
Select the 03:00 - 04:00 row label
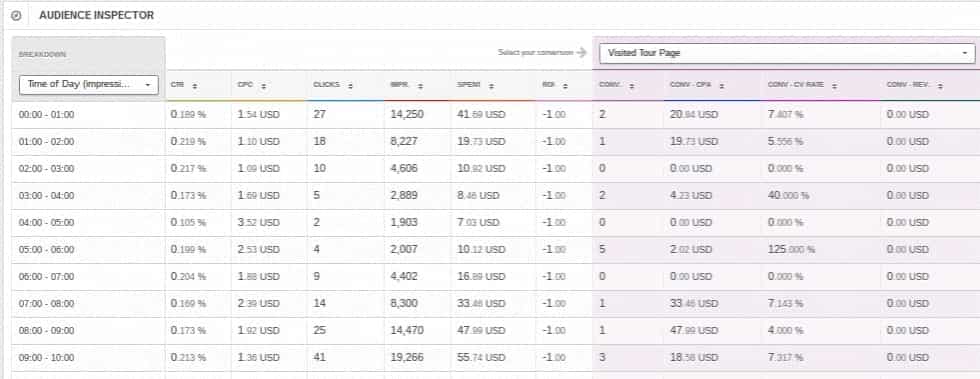click(x=46, y=196)
